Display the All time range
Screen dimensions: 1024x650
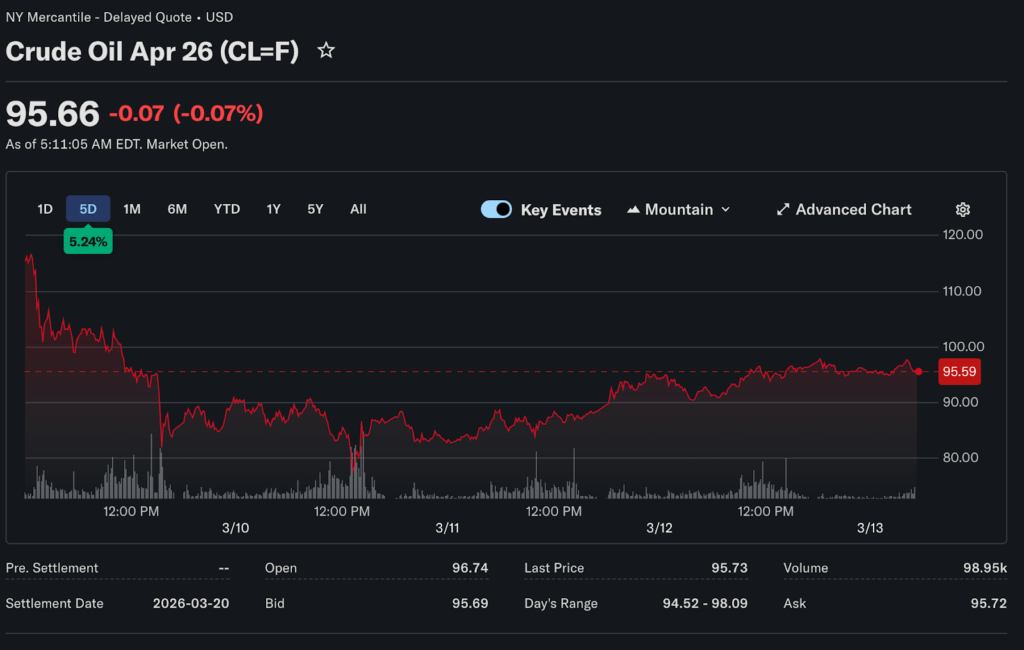click(358, 209)
